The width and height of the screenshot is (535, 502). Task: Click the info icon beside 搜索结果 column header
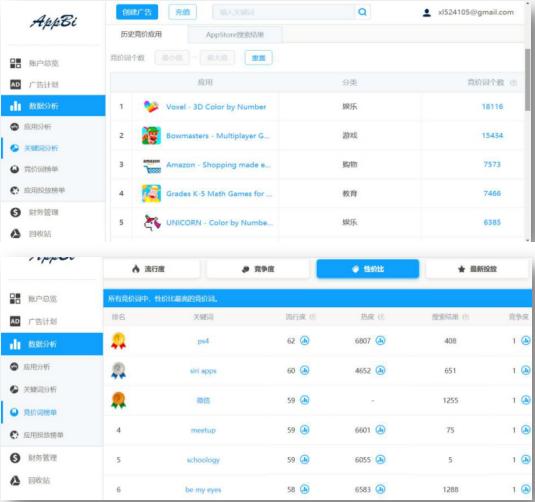point(466,317)
